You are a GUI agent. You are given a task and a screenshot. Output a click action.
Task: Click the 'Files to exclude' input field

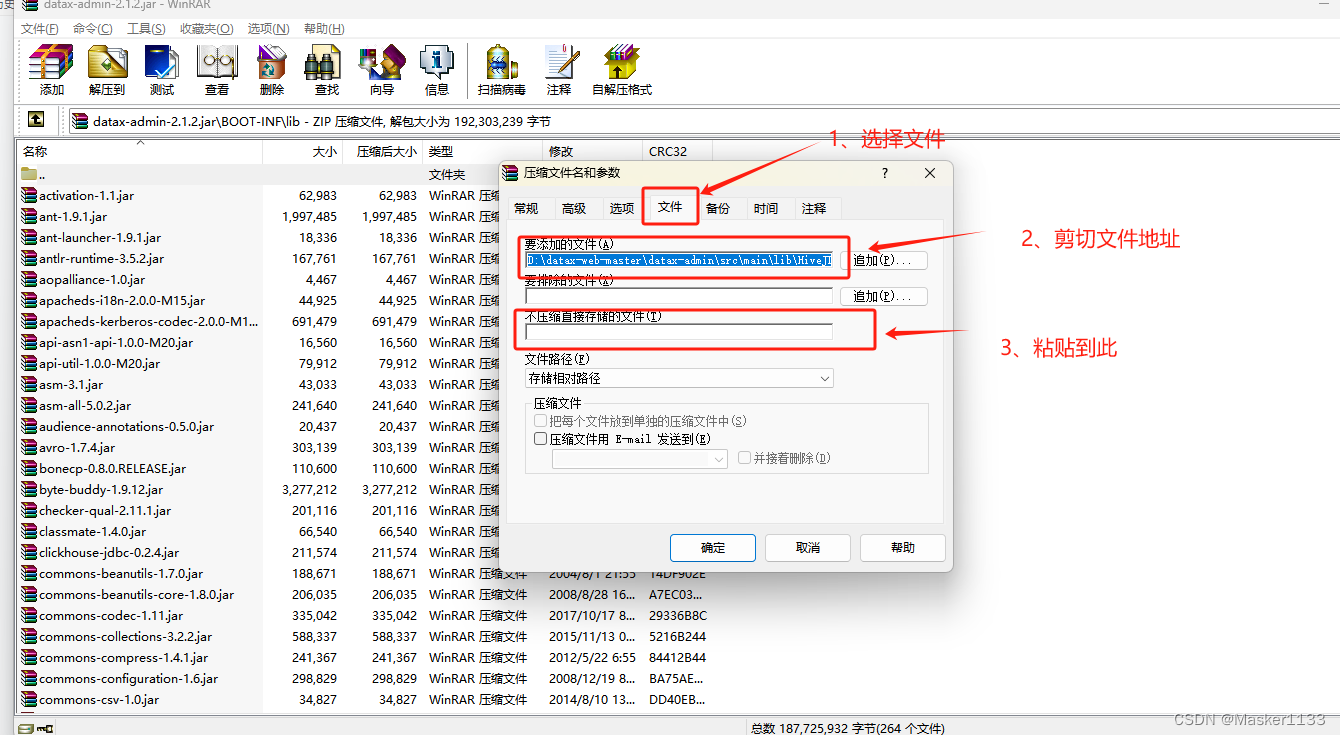pos(679,296)
